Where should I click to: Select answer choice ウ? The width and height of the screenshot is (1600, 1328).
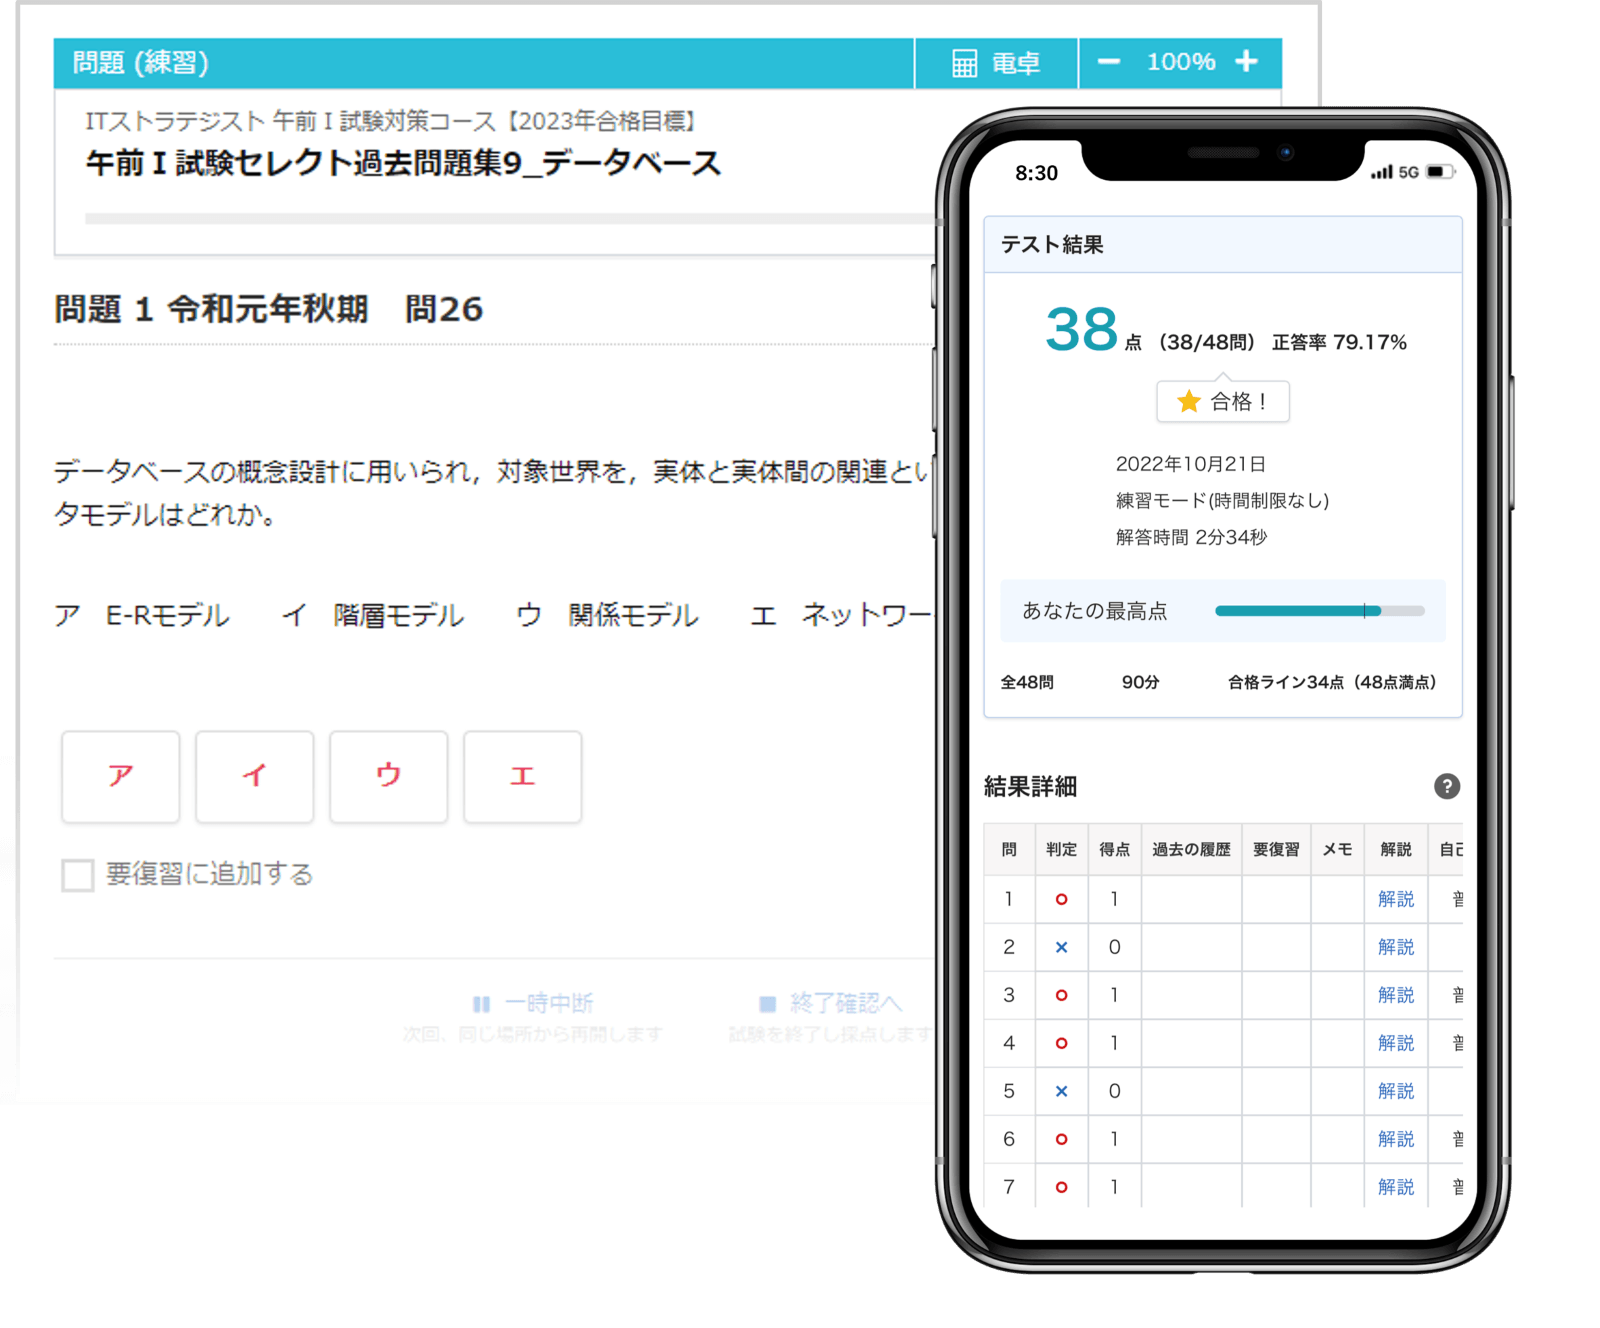click(x=388, y=777)
